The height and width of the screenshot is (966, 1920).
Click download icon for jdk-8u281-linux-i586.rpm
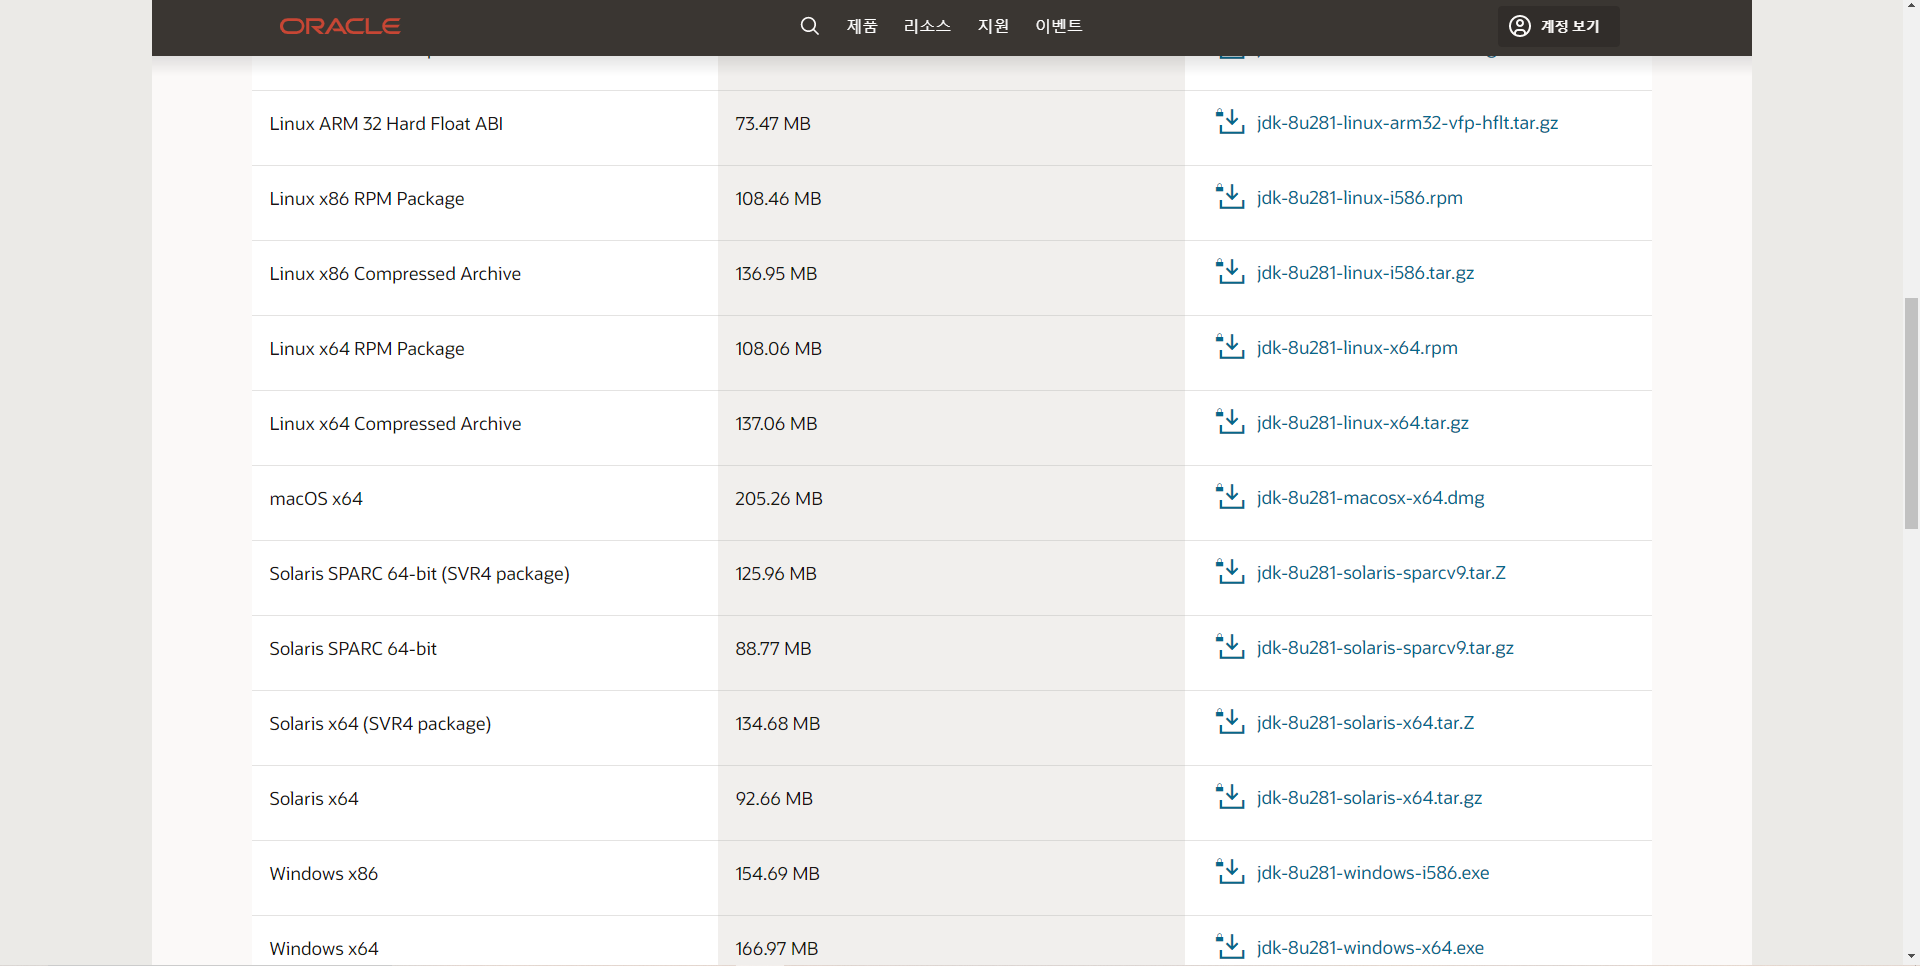click(1230, 197)
